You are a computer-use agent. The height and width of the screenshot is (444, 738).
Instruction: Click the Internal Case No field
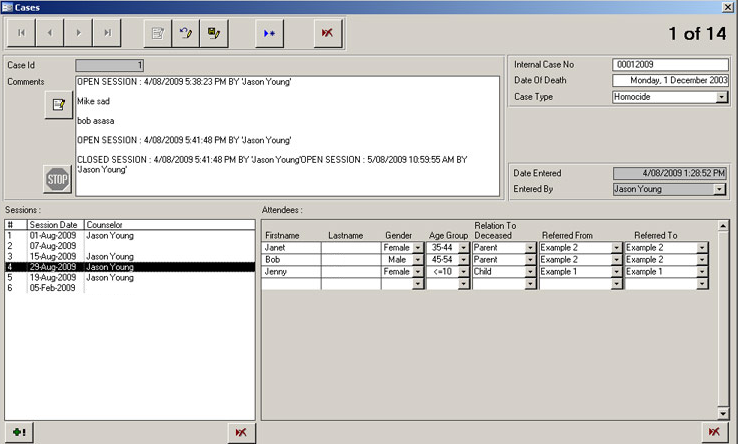tap(670, 65)
